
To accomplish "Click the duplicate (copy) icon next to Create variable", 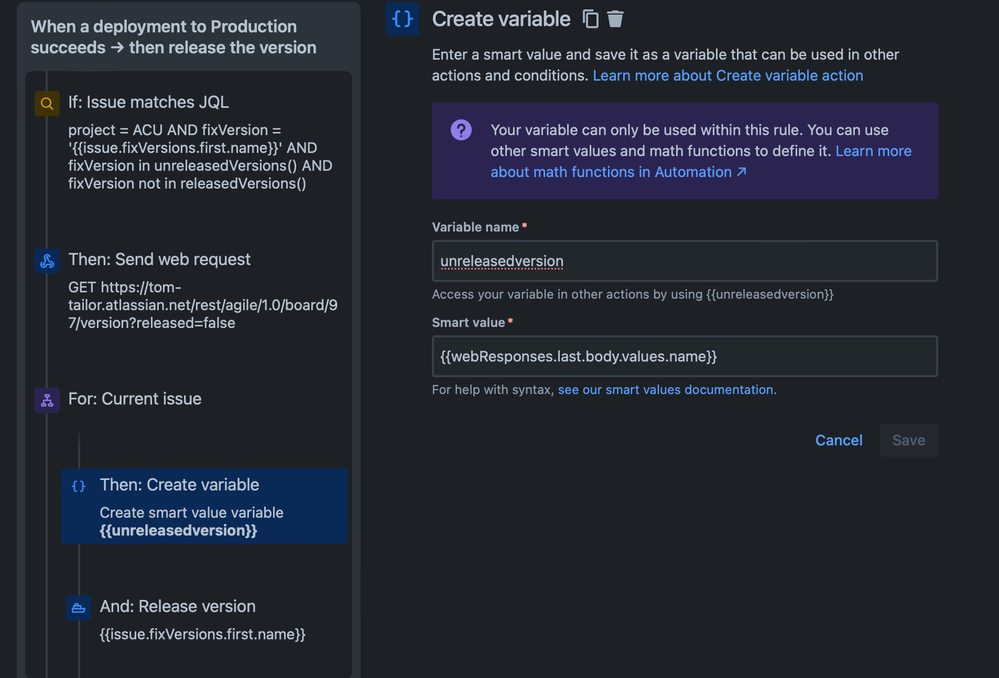I will pyautogui.click(x=591, y=19).
